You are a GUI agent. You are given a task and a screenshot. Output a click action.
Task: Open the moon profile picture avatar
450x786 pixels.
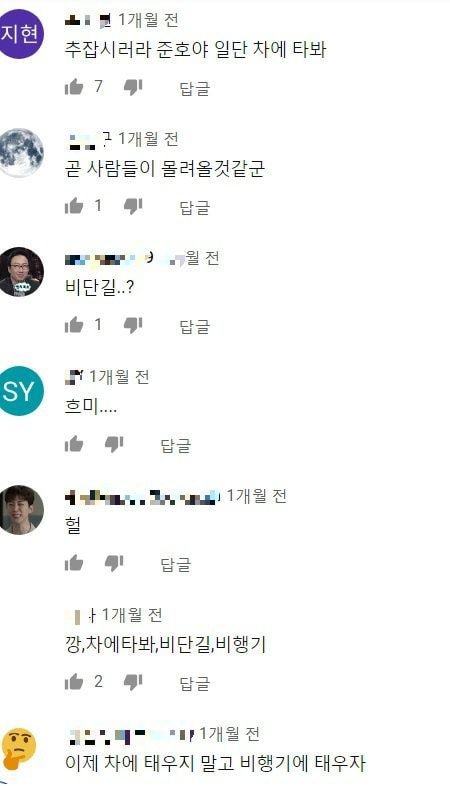[x=21, y=153]
